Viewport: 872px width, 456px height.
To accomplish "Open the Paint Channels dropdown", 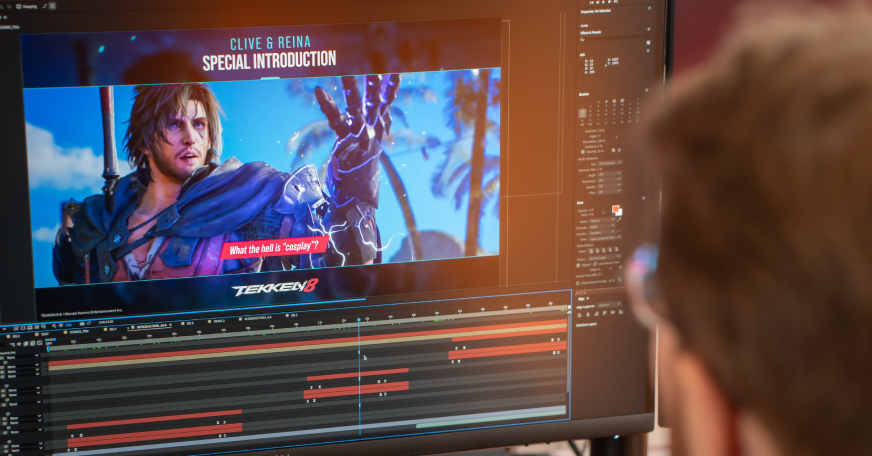I will click(602, 227).
